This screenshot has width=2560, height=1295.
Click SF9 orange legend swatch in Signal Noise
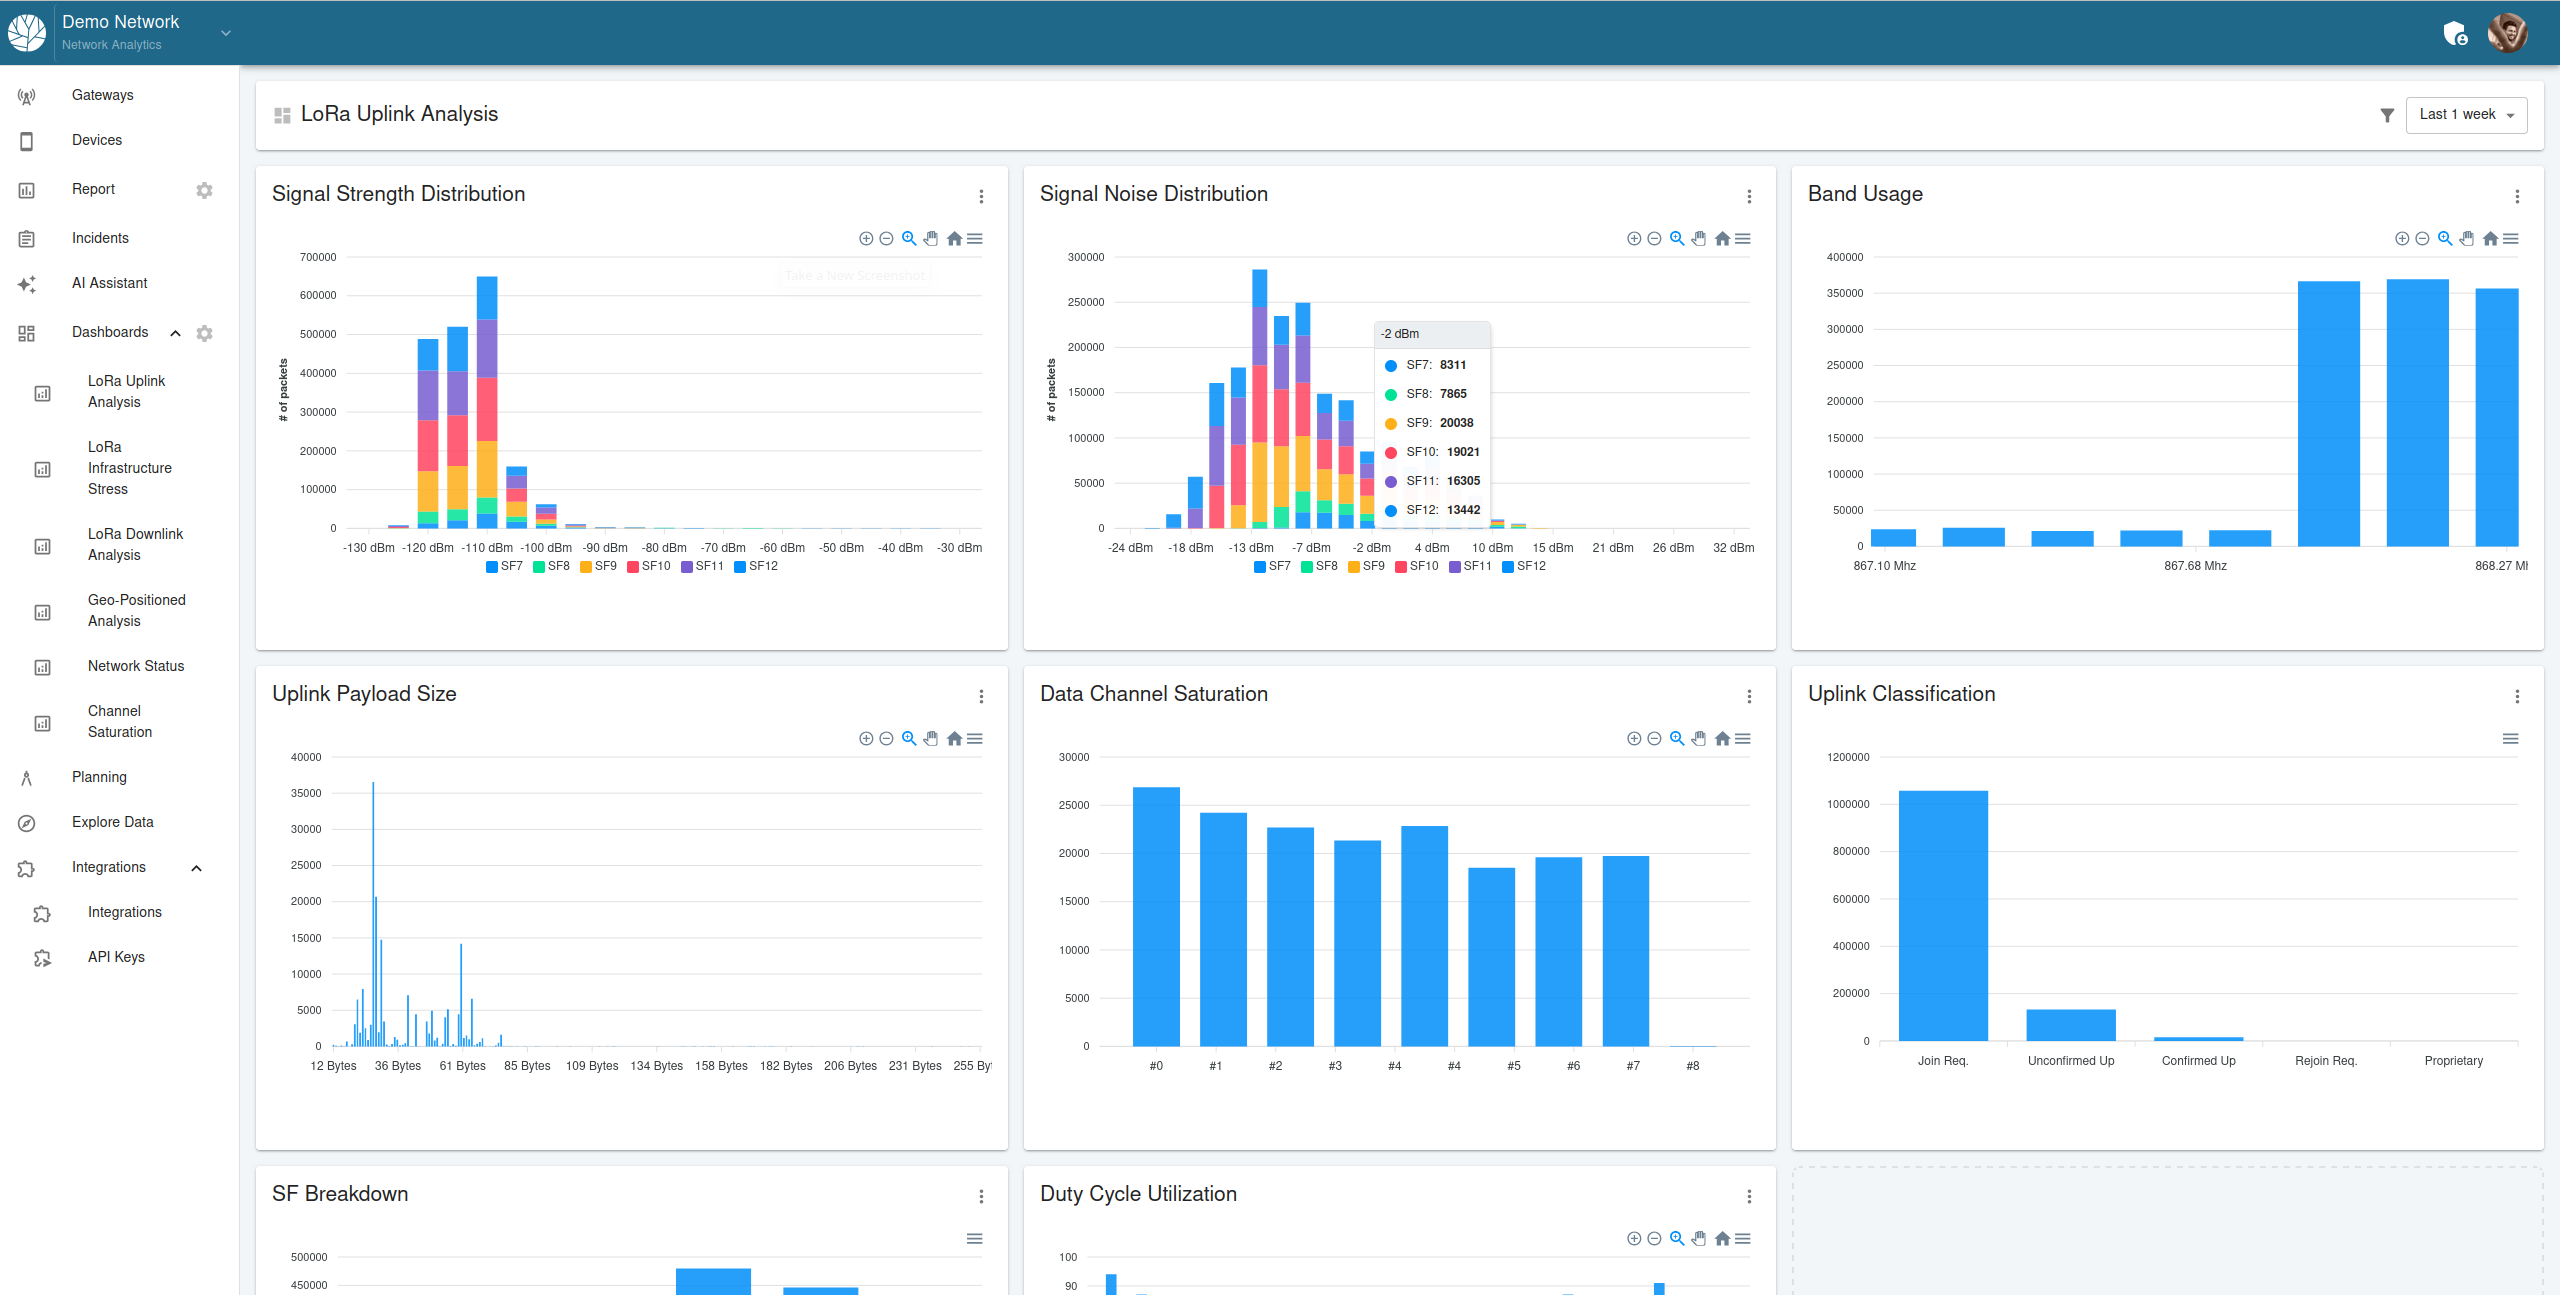tap(1354, 567)
